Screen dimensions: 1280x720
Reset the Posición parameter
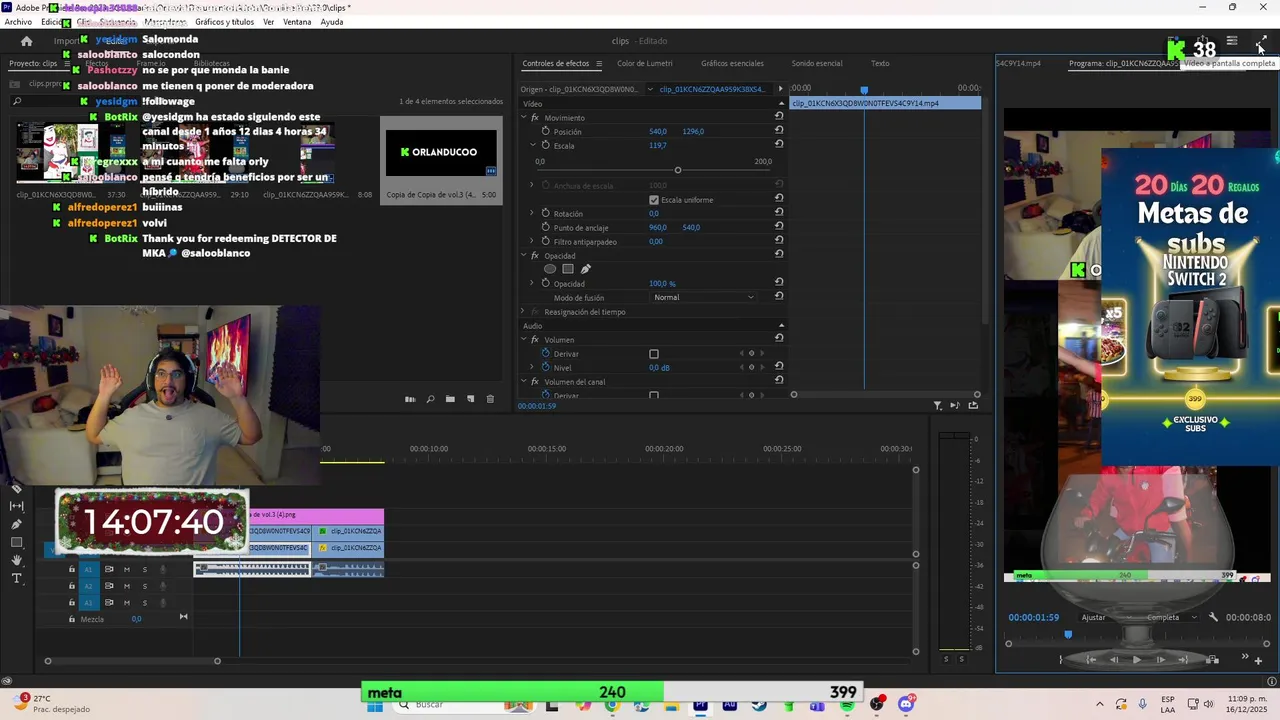click(x=779, y=131)
